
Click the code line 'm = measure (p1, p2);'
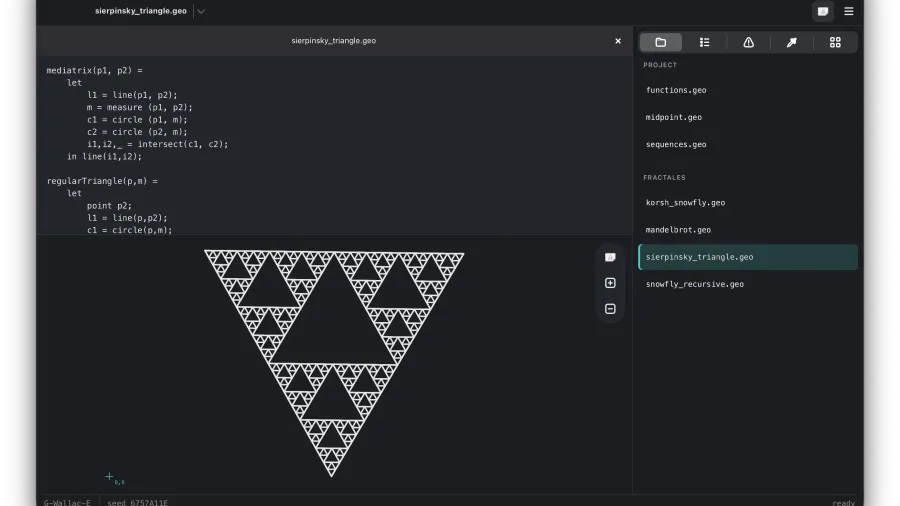point(139,107)
